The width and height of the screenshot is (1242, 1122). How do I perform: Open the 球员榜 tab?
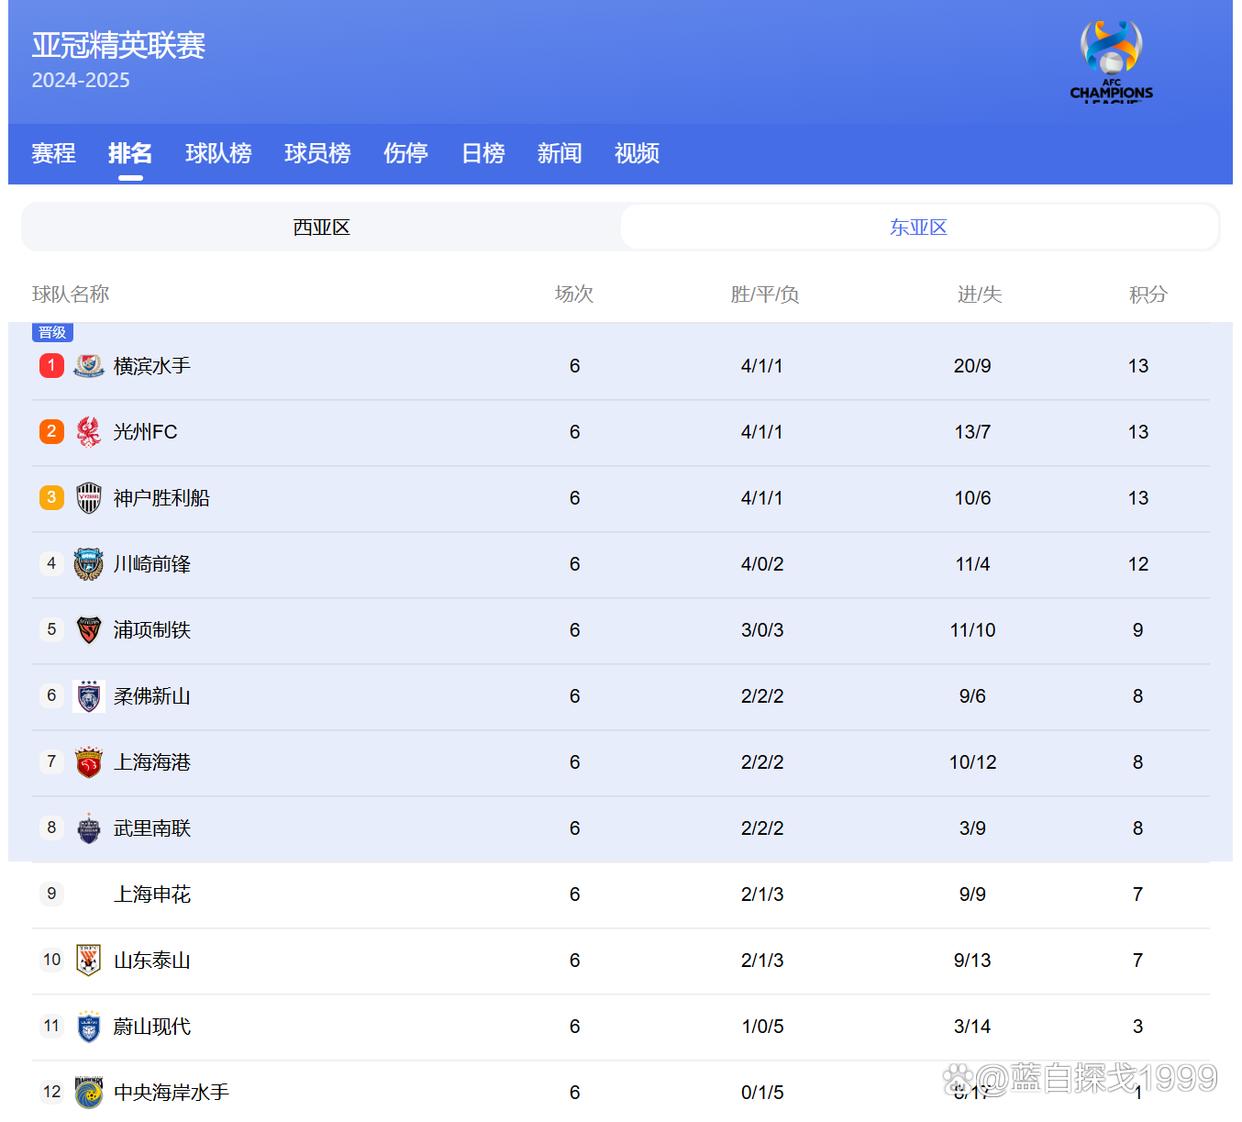click(x=317, y=153)
